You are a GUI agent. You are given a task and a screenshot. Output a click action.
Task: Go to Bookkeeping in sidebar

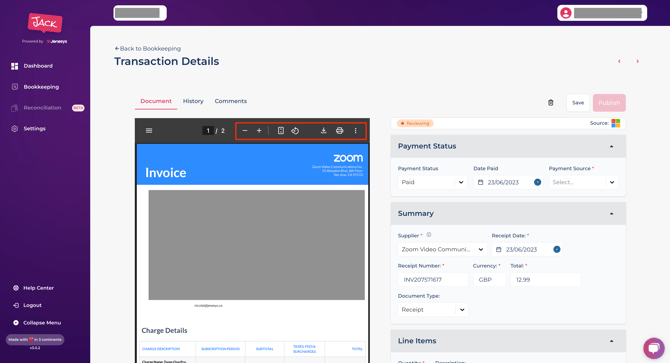click(41, 87)
